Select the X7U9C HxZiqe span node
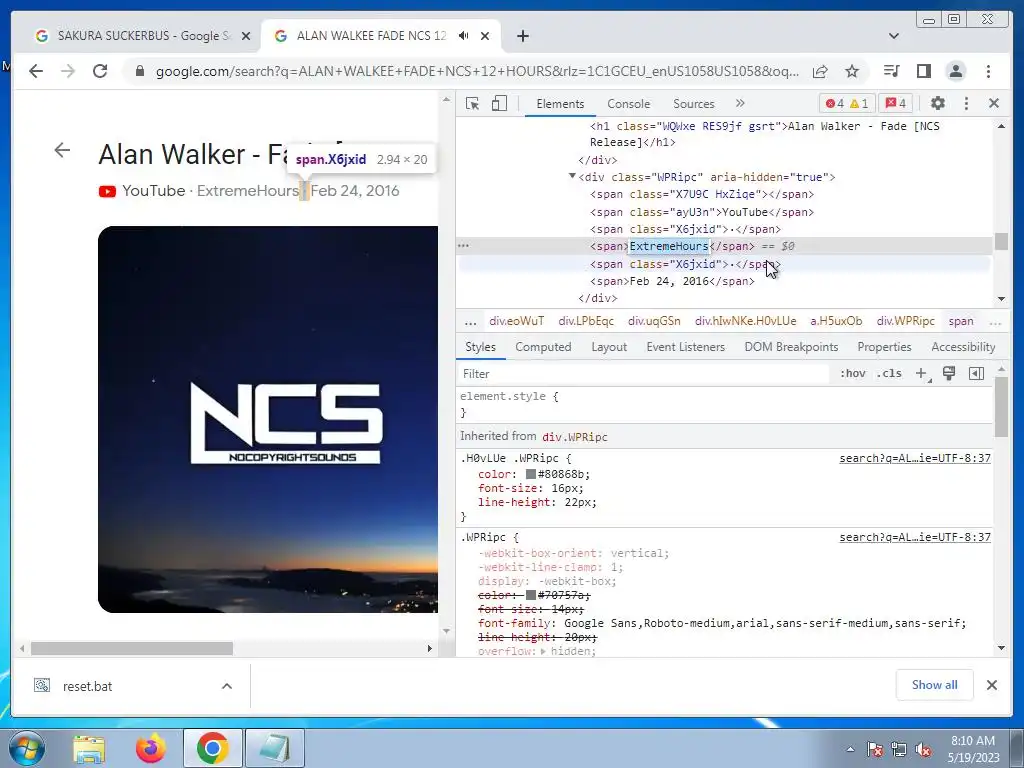 coord(702,195)
